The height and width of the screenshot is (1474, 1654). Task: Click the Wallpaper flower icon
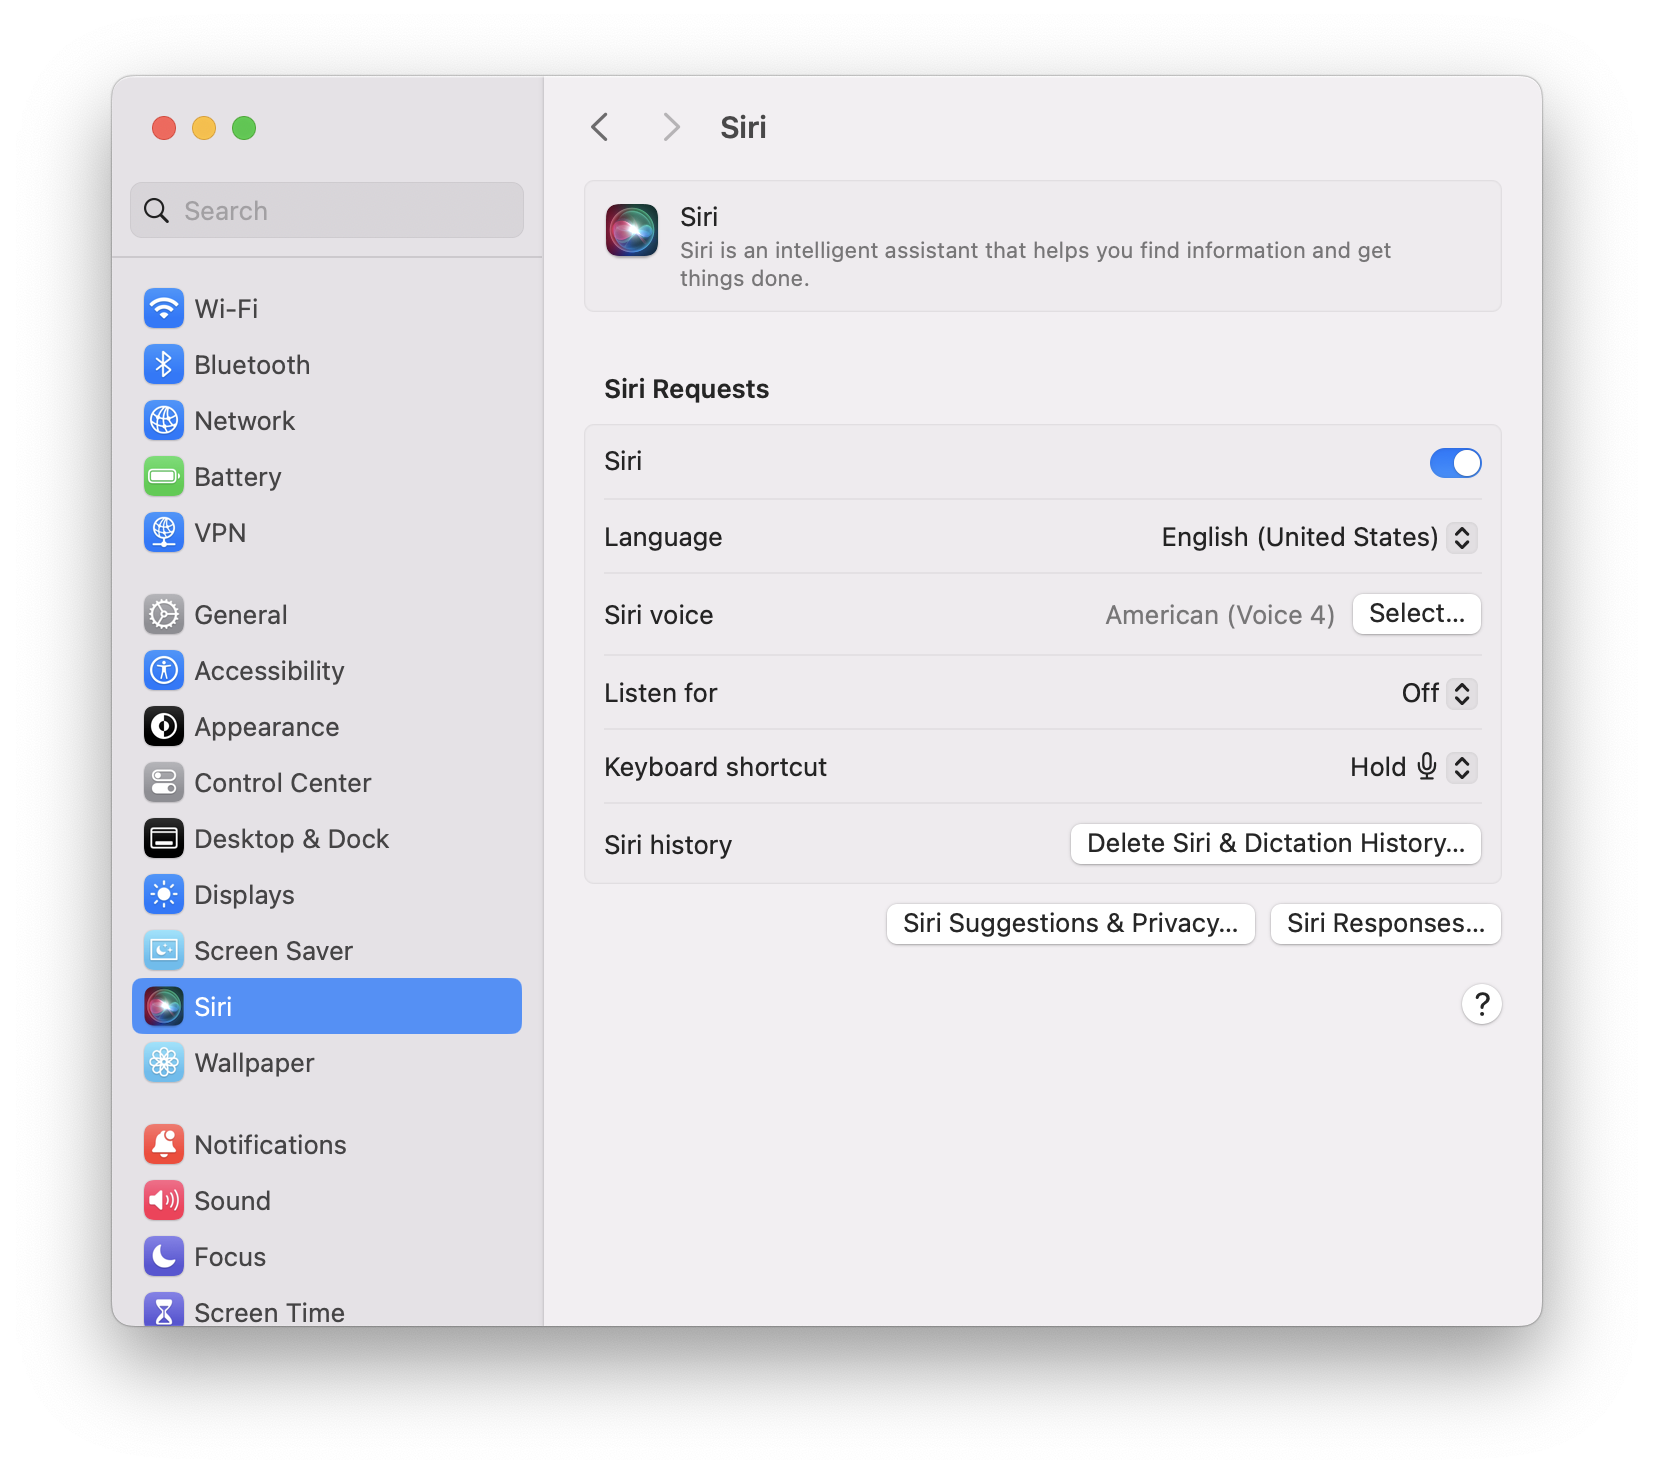(x=164, y=1062)
